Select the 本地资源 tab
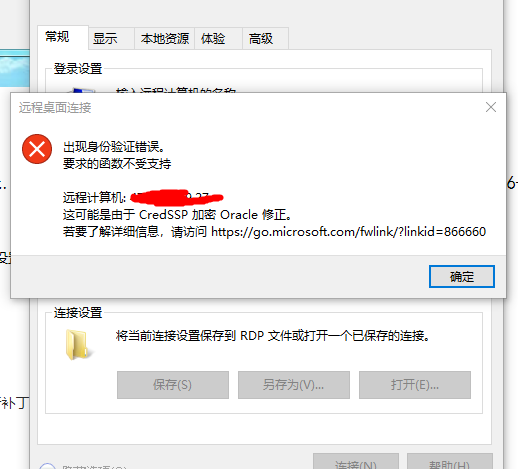This screenshot has height=469, width=518. click(x=165, y=39)
